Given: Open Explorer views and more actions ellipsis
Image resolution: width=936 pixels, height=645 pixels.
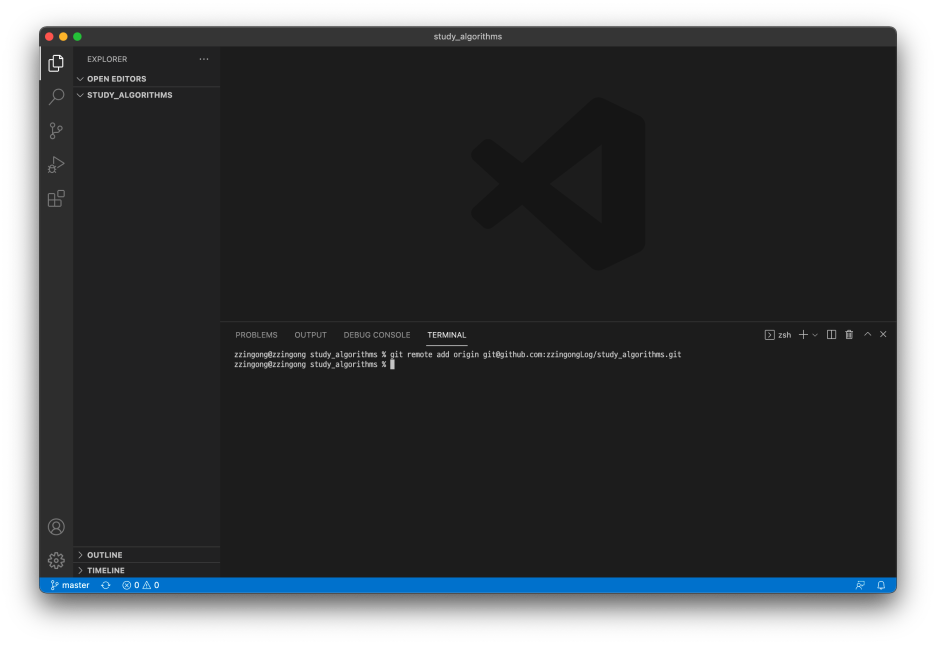Looking at the screenshot, I should (204, 59).
